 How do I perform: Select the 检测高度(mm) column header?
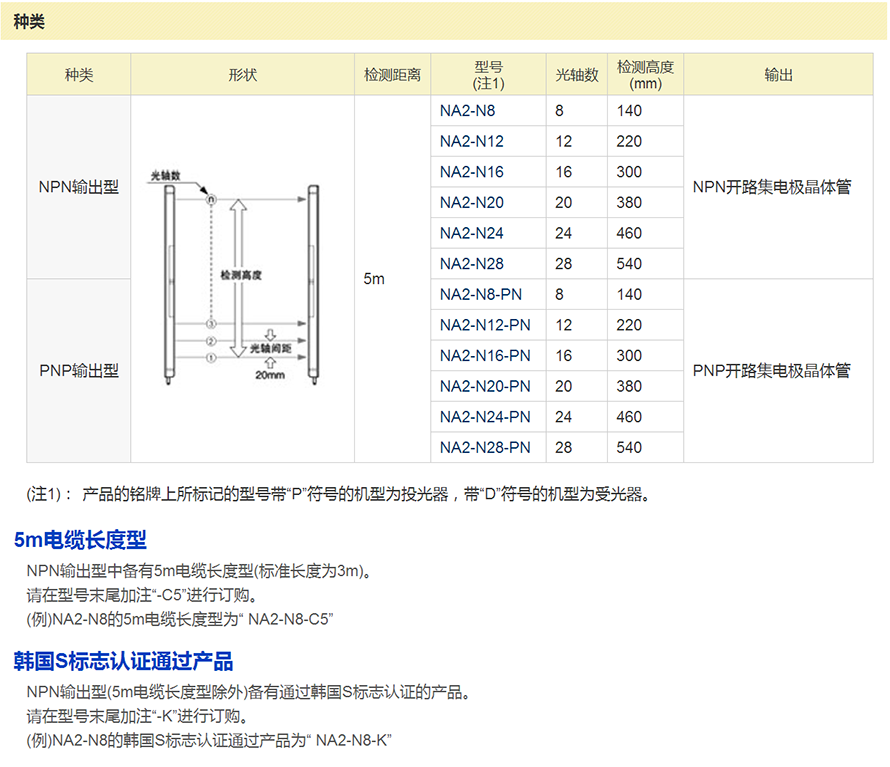point(645,75)
